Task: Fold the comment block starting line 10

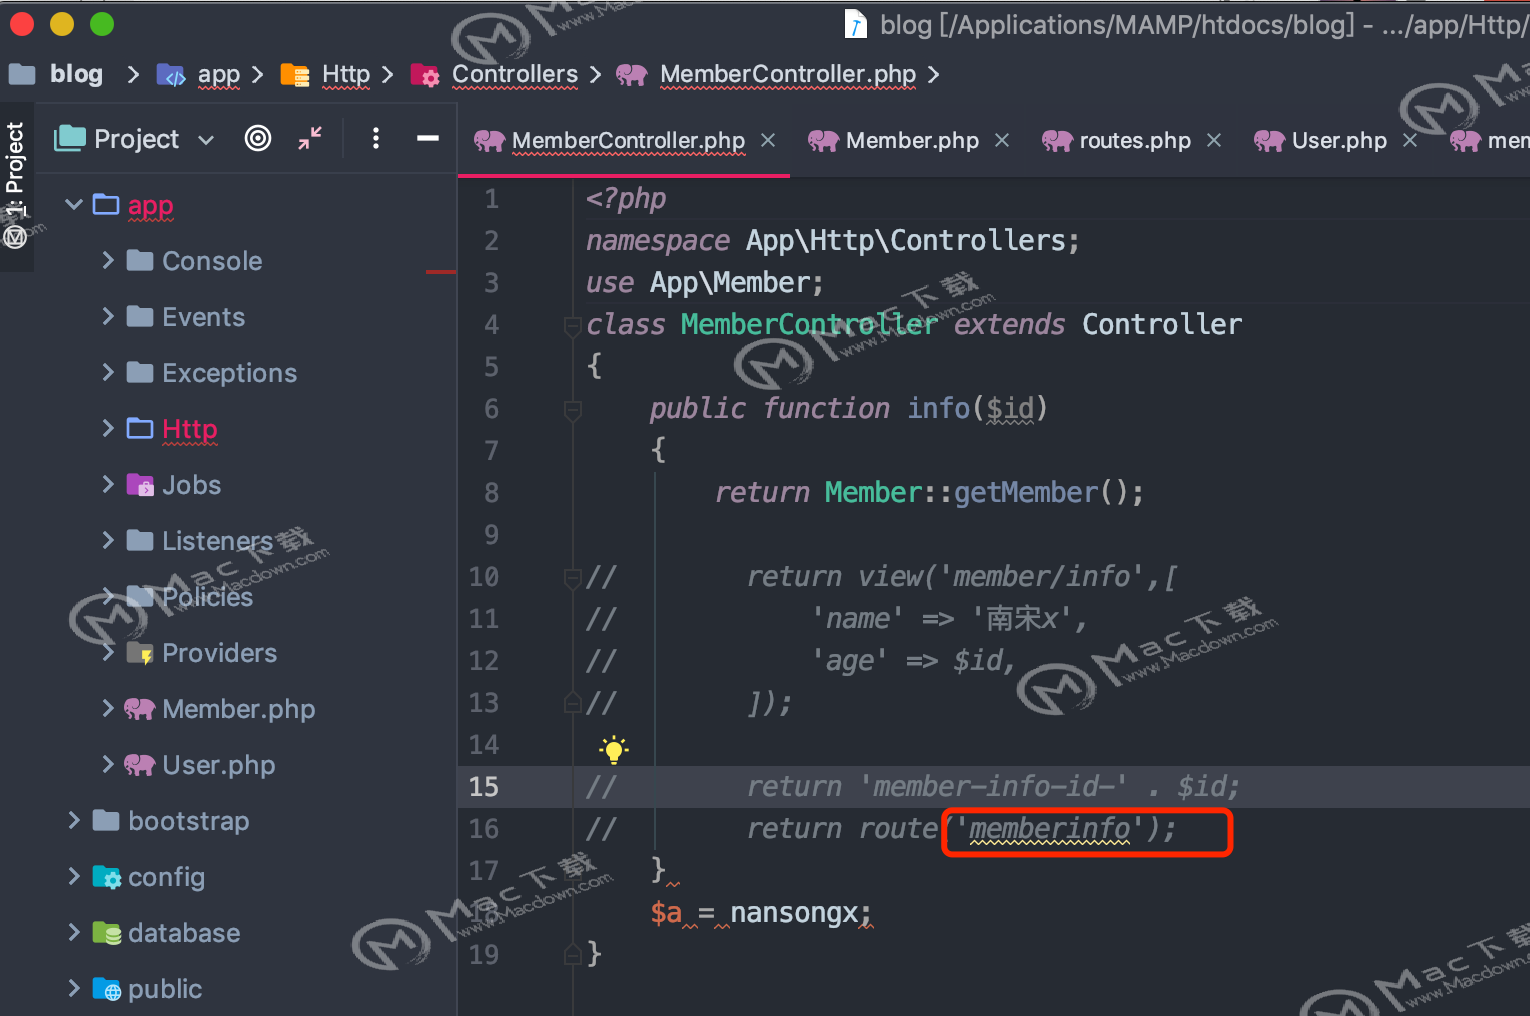Action: (x=573, y=578)
